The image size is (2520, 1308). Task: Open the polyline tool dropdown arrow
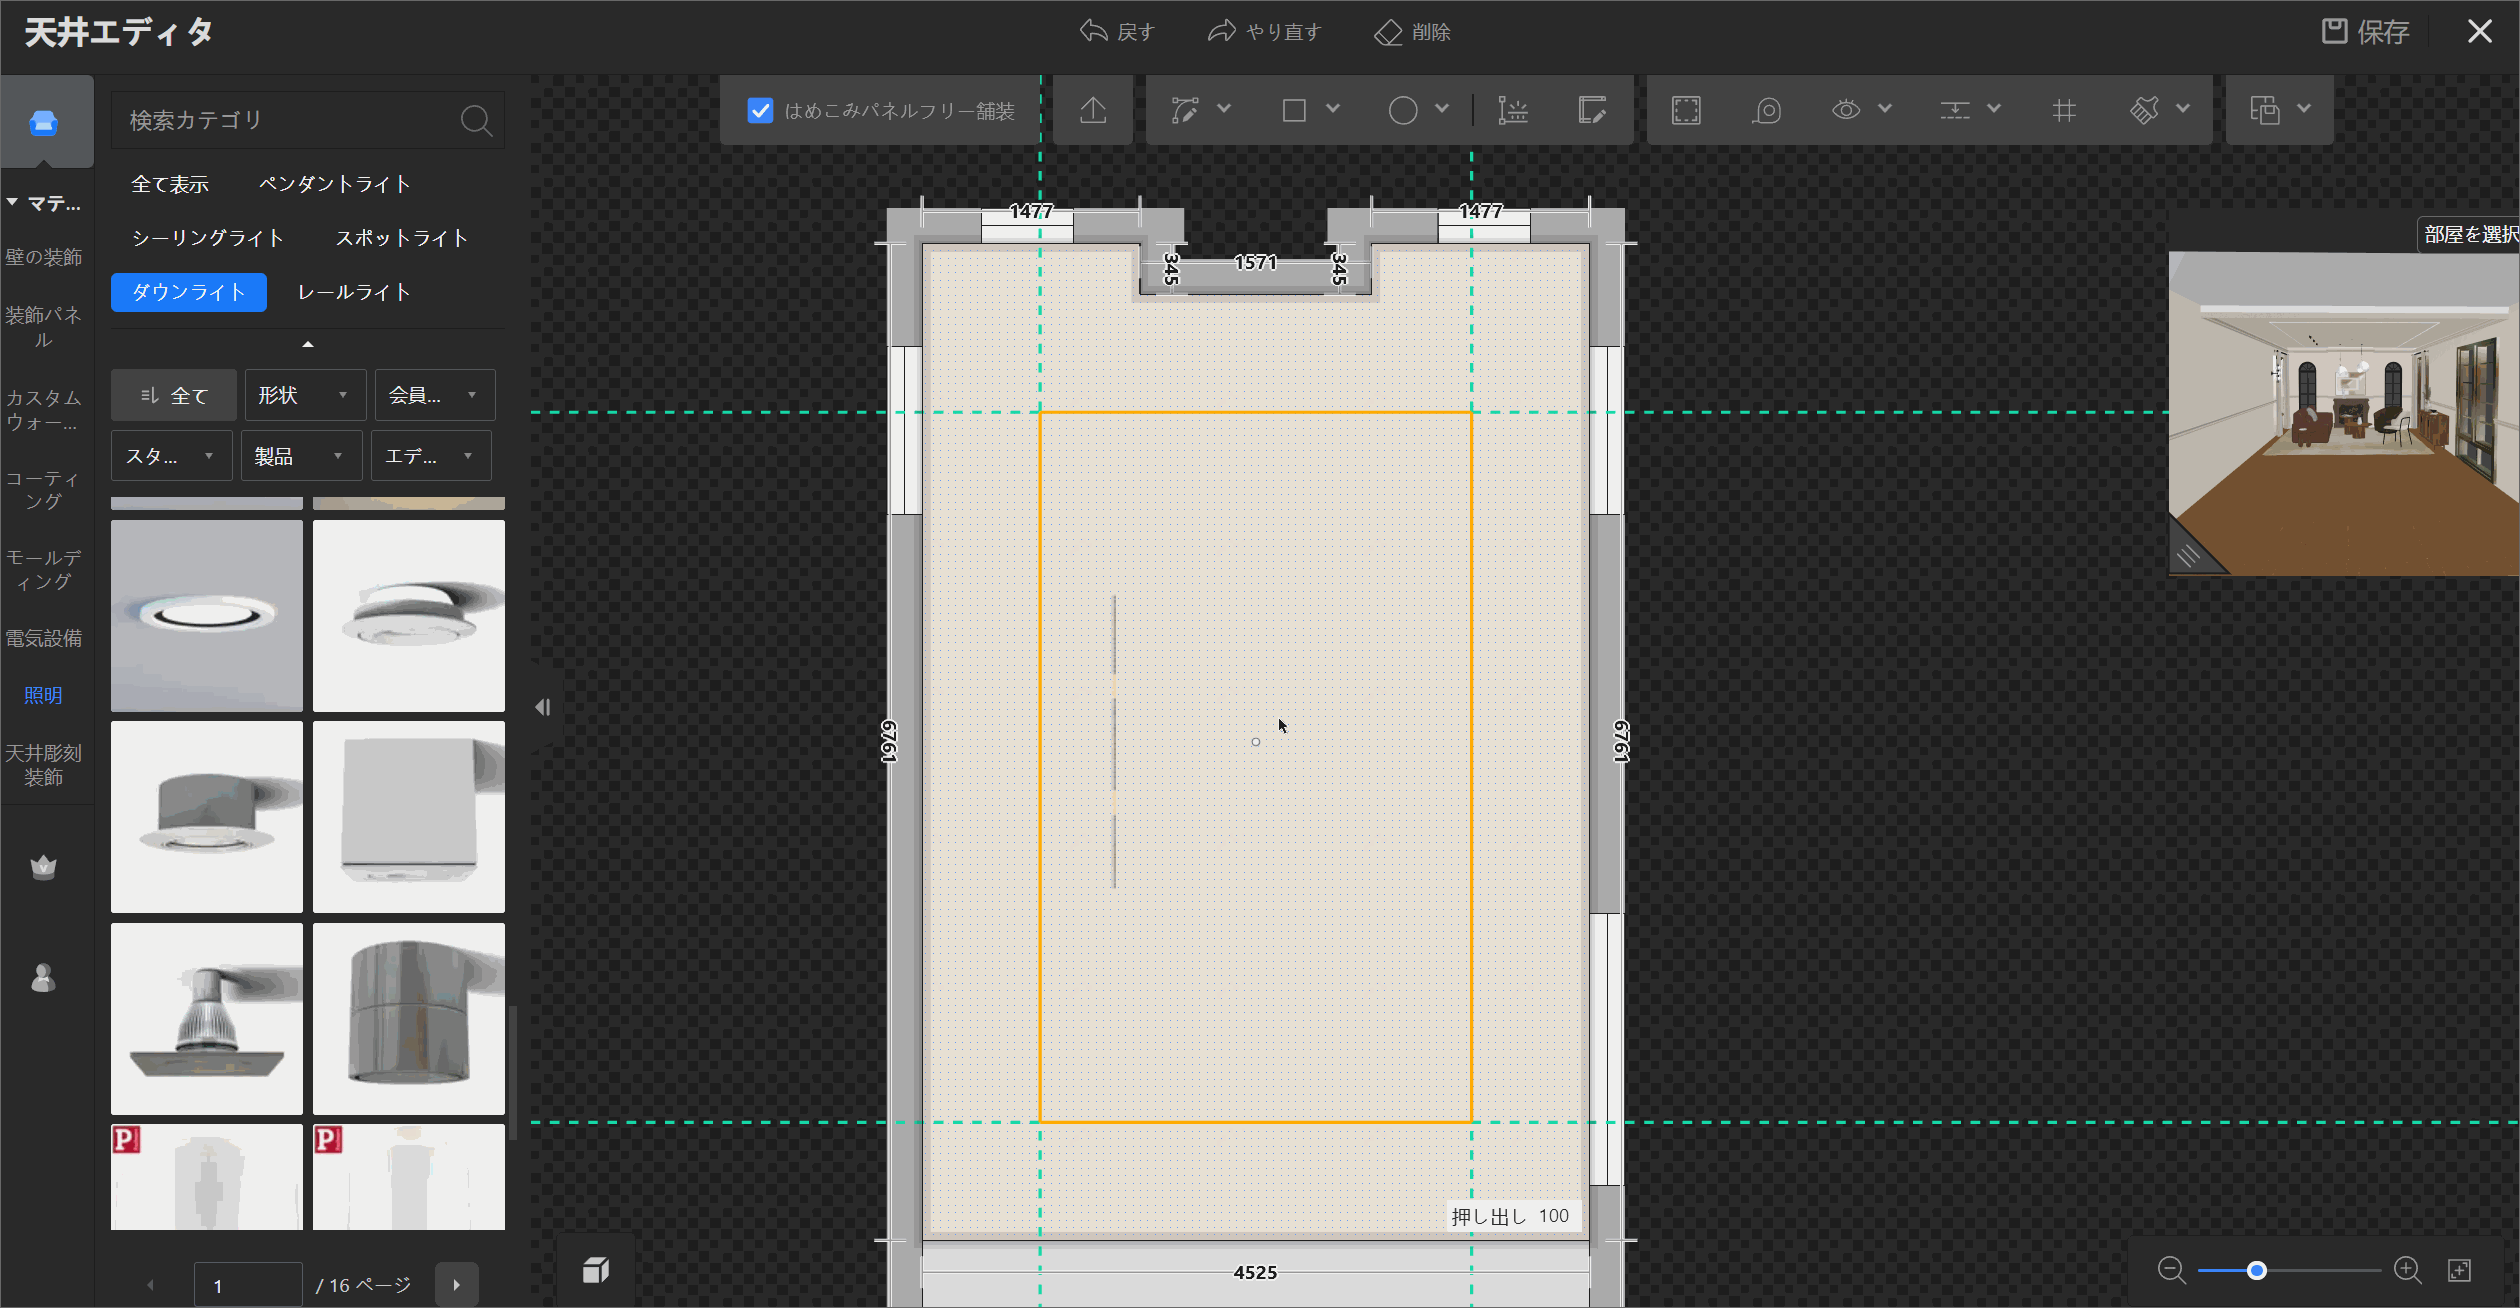tap(1224, 109)
